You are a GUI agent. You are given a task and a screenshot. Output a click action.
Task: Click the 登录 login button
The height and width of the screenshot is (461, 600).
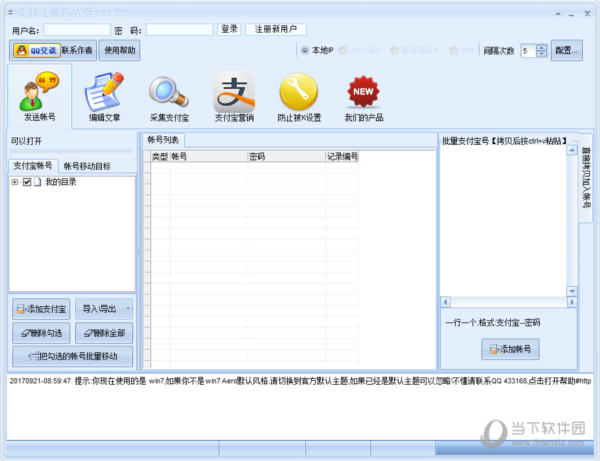click(x=229, y=29)
